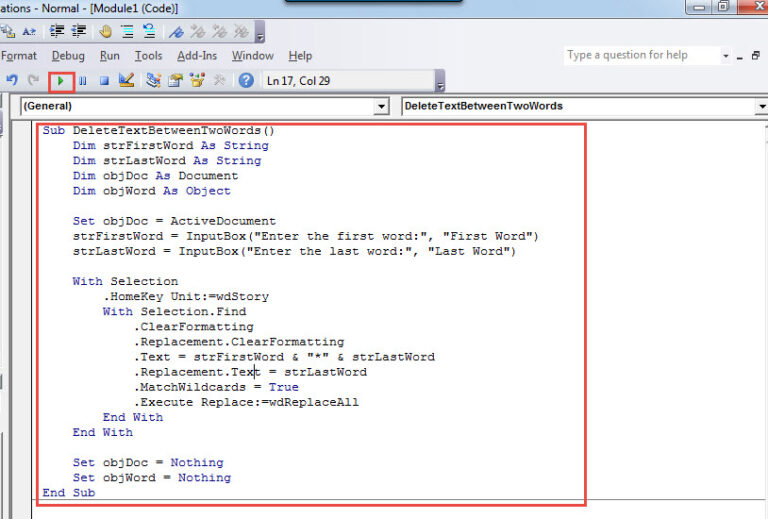Click the blue Help question mark icon
Image resolution: width=768 pixels, height=519 pixels.
[x=246, y=80]
